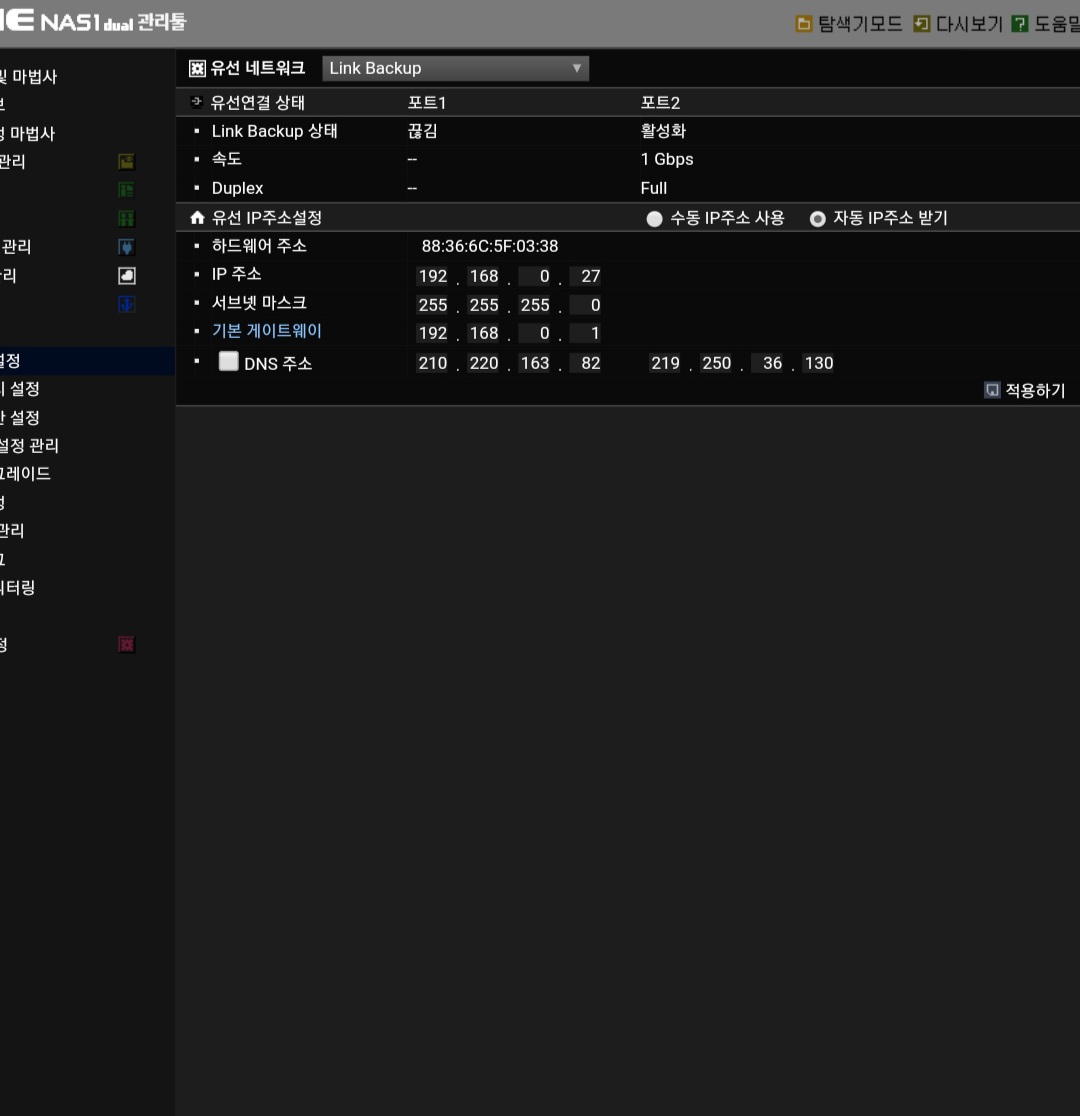The image size is (1080, 1116).
Task: Open the 설정 관리 sidebar menu item
Action: tap(29, 446)
